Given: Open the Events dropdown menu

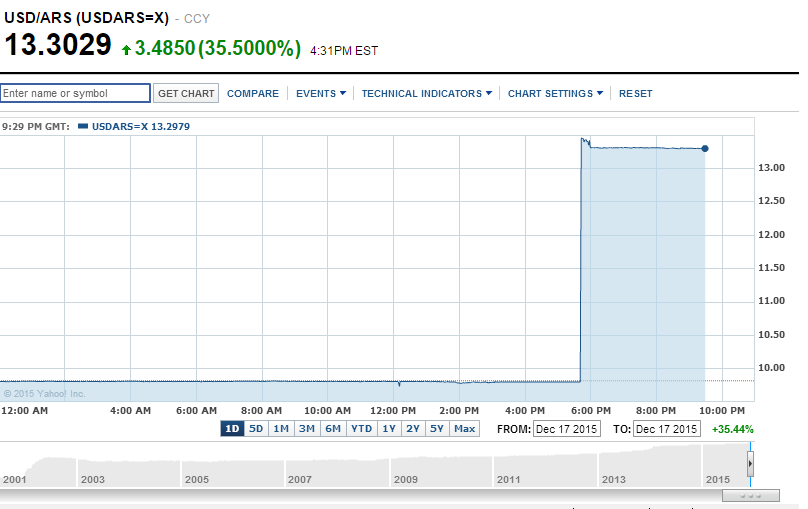Looking at the screenshot, I should point(321,93).
